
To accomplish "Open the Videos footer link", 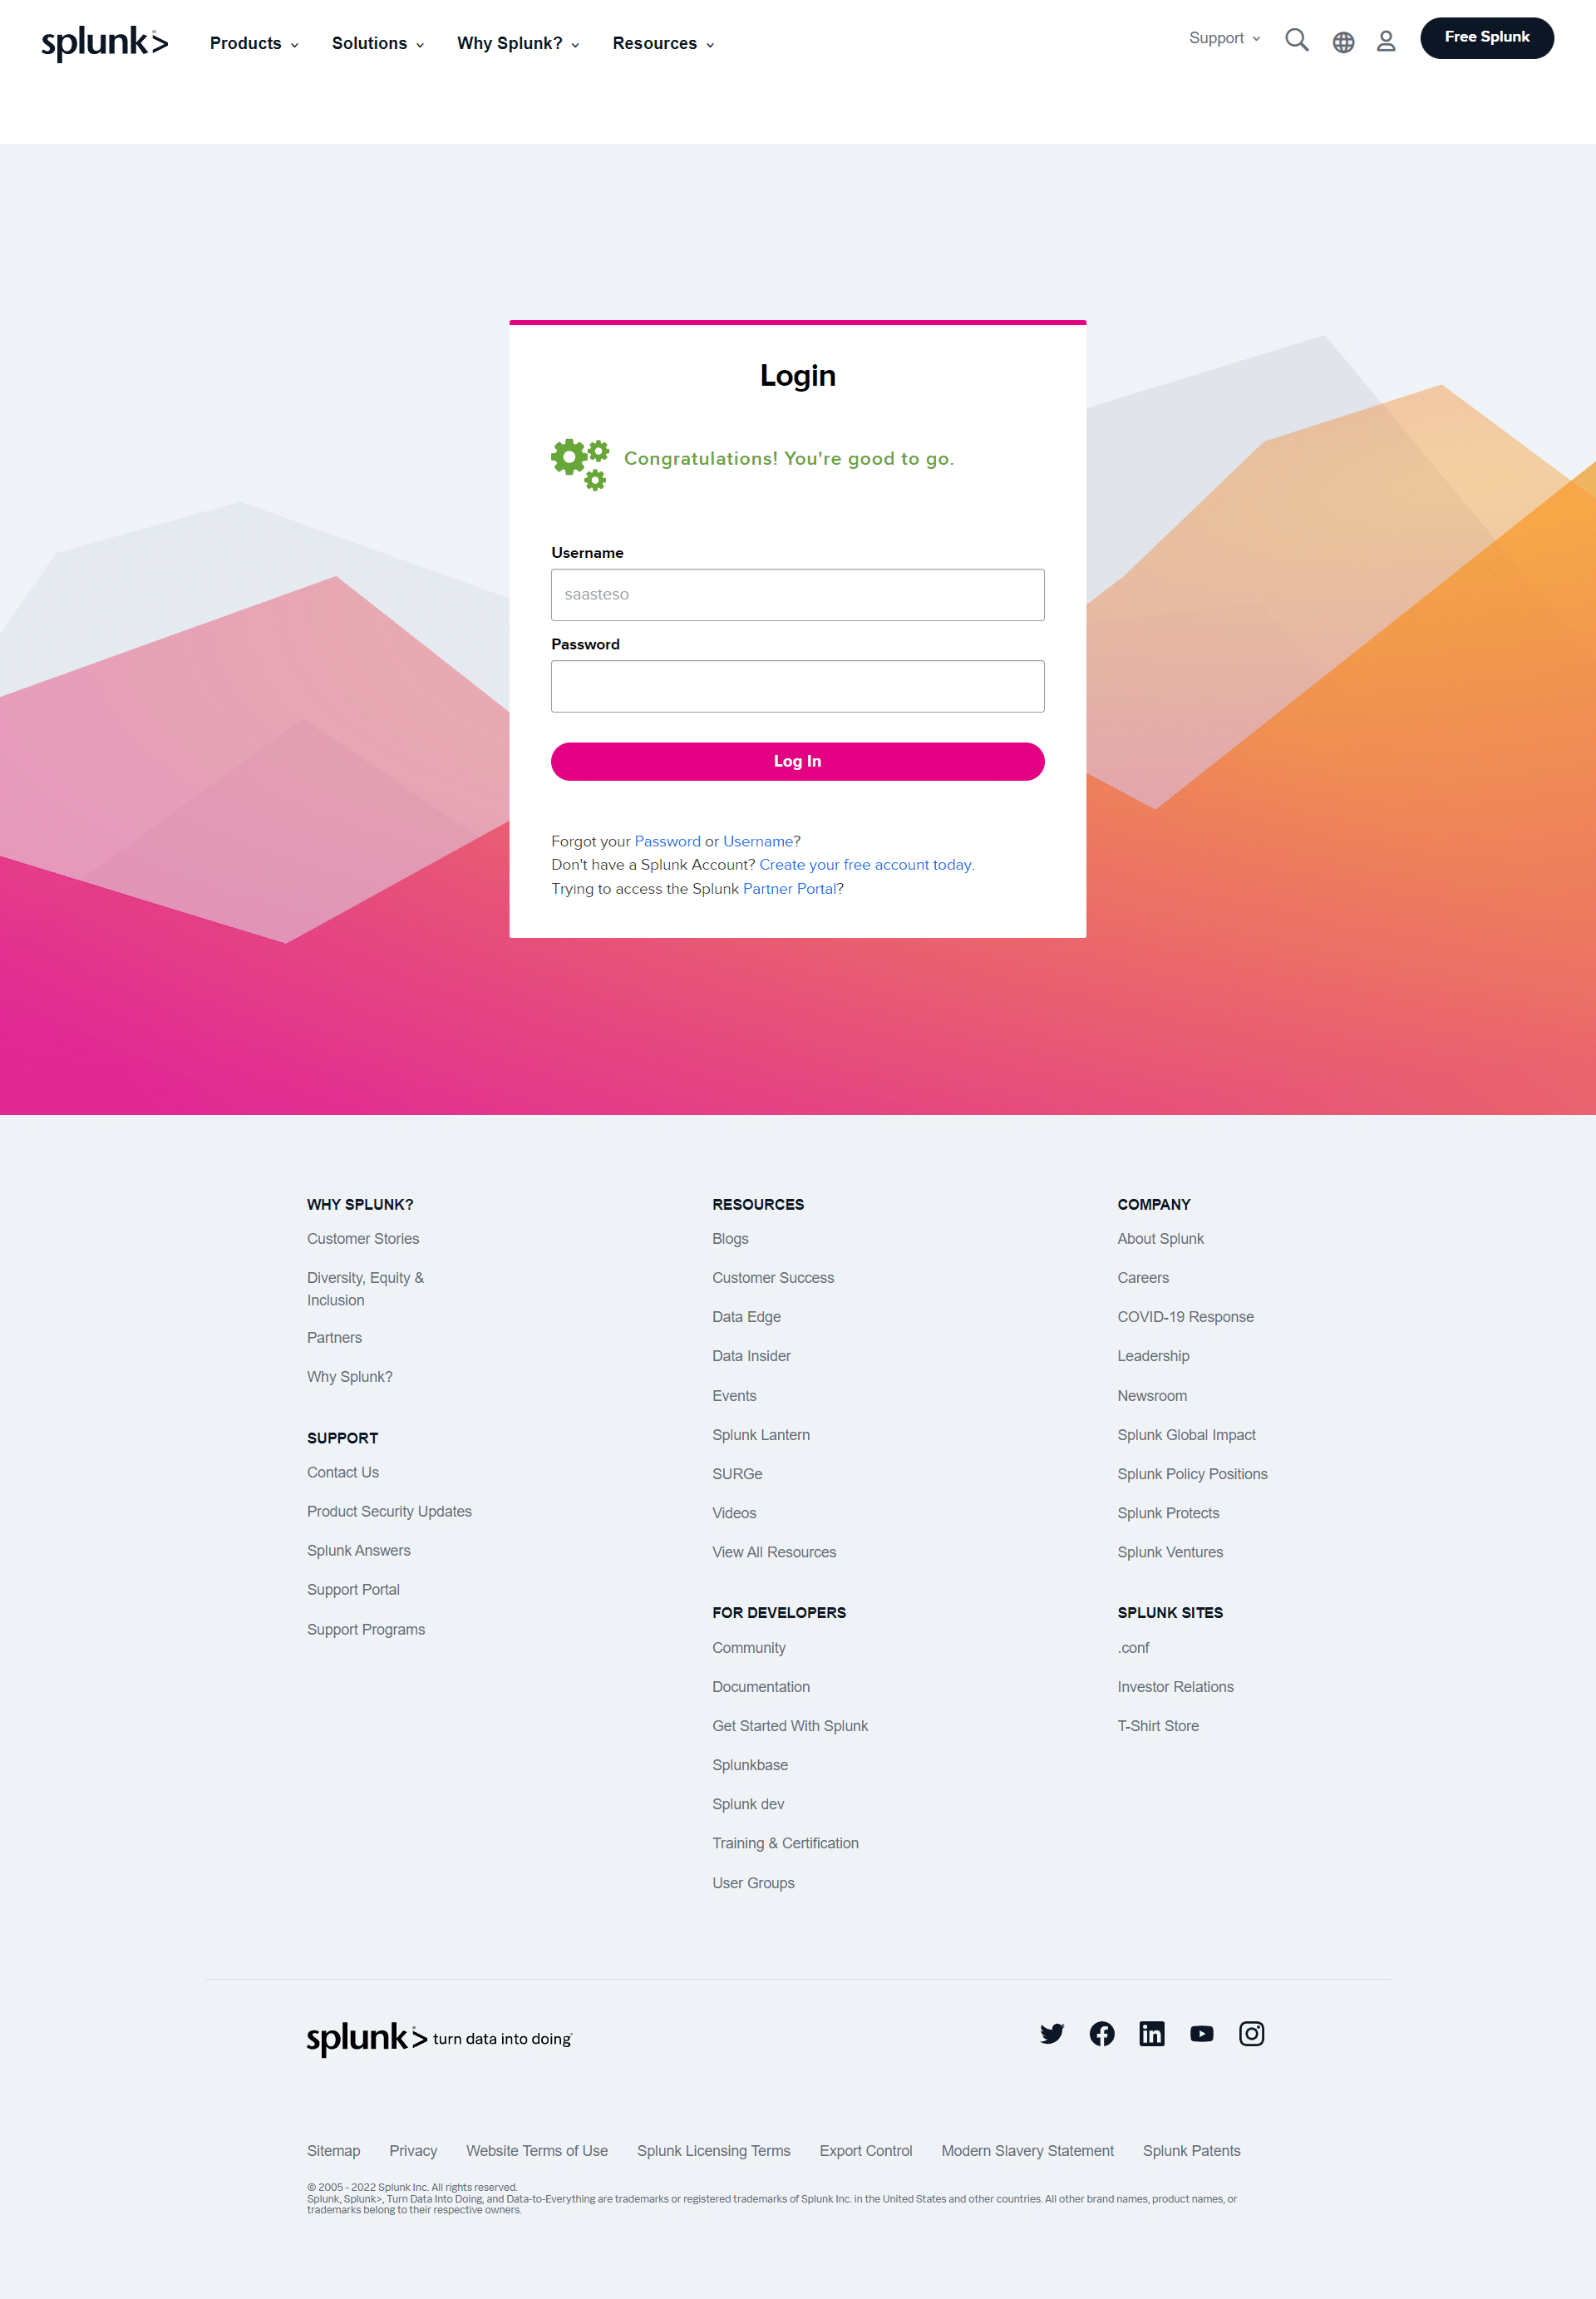I will [x=734, y=1512].
